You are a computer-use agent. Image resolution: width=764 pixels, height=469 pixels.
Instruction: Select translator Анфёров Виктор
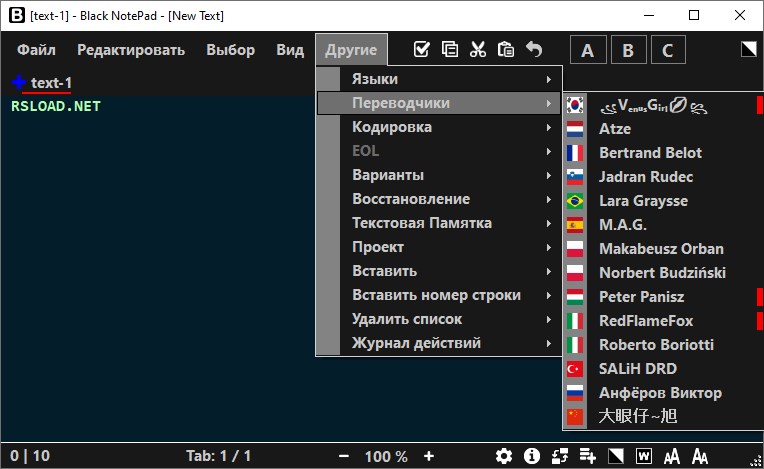pos(663,393)
